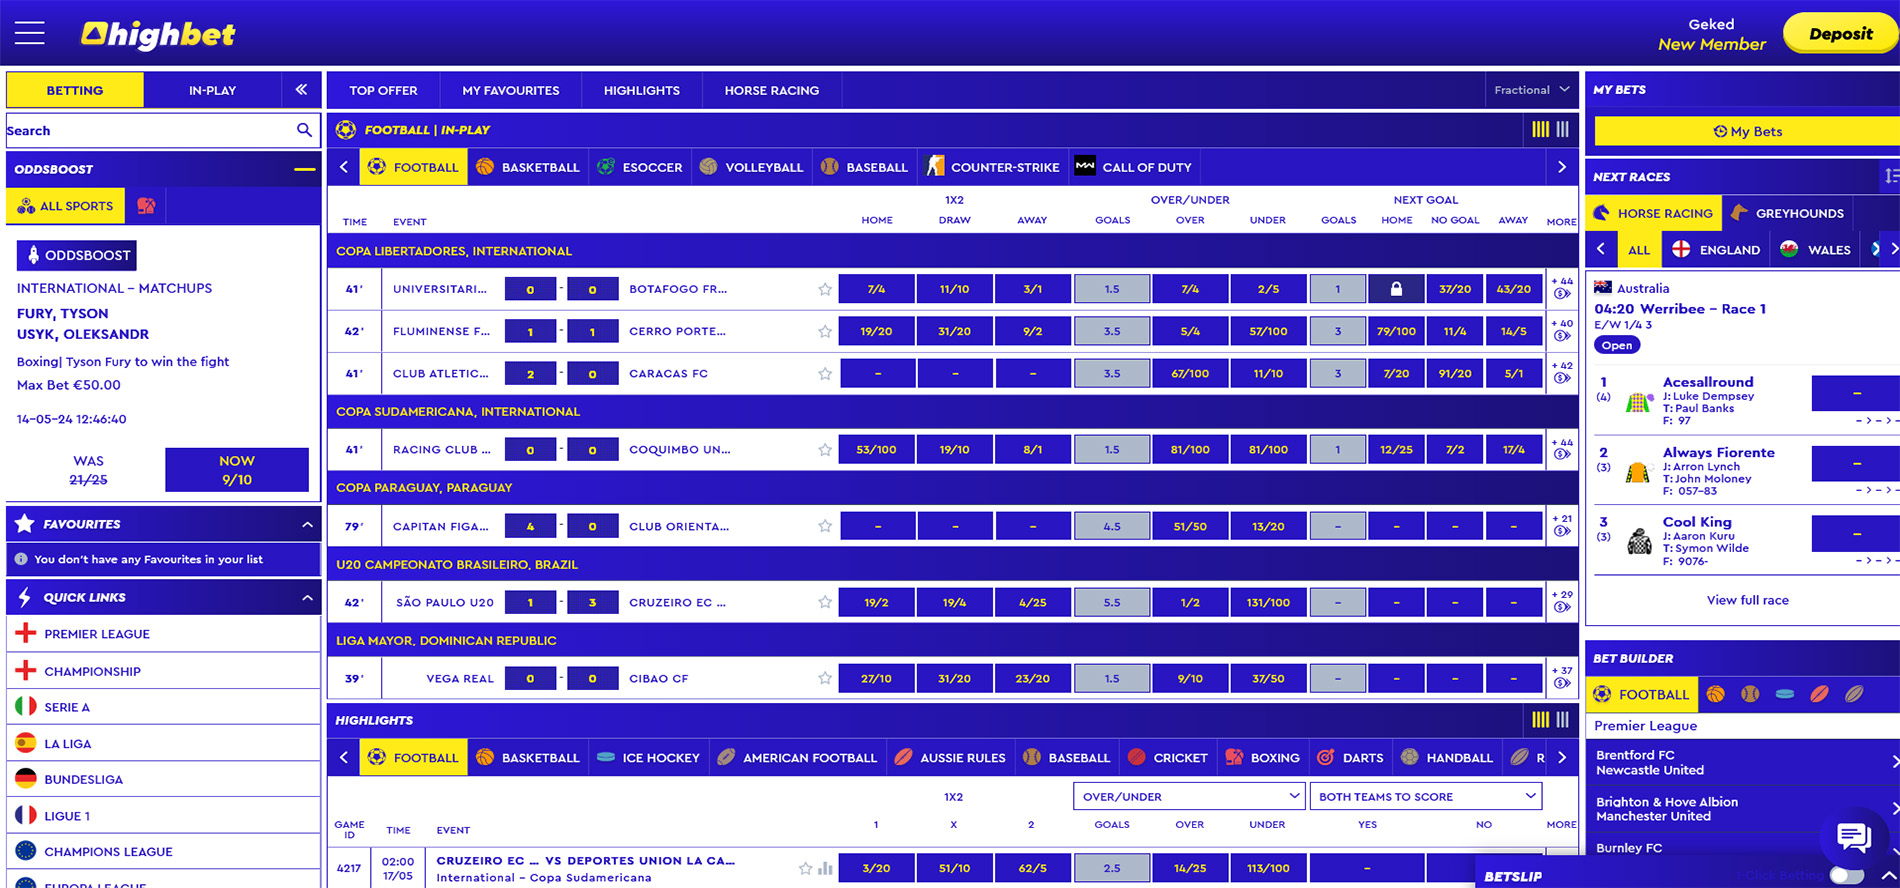Favourite the Vega Real vs Cibao star

pyautogui.click(x=825, y=678)
